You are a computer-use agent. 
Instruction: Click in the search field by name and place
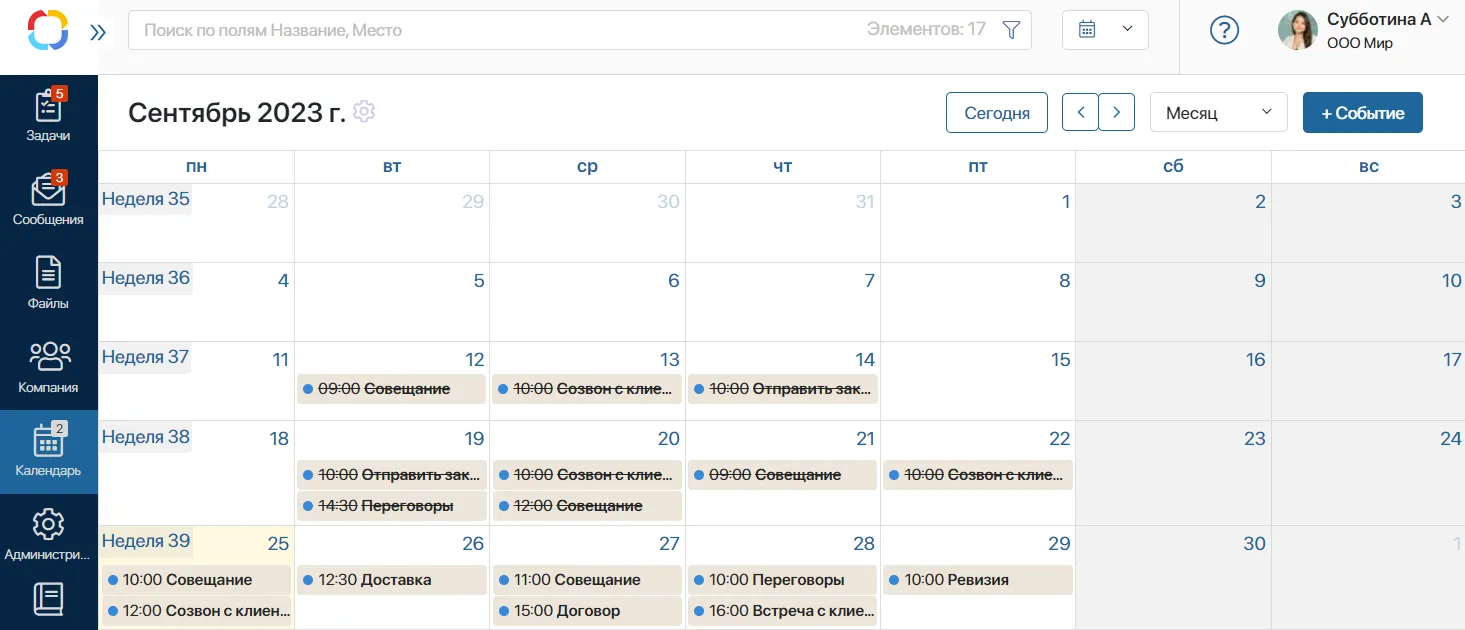point(500,30)
